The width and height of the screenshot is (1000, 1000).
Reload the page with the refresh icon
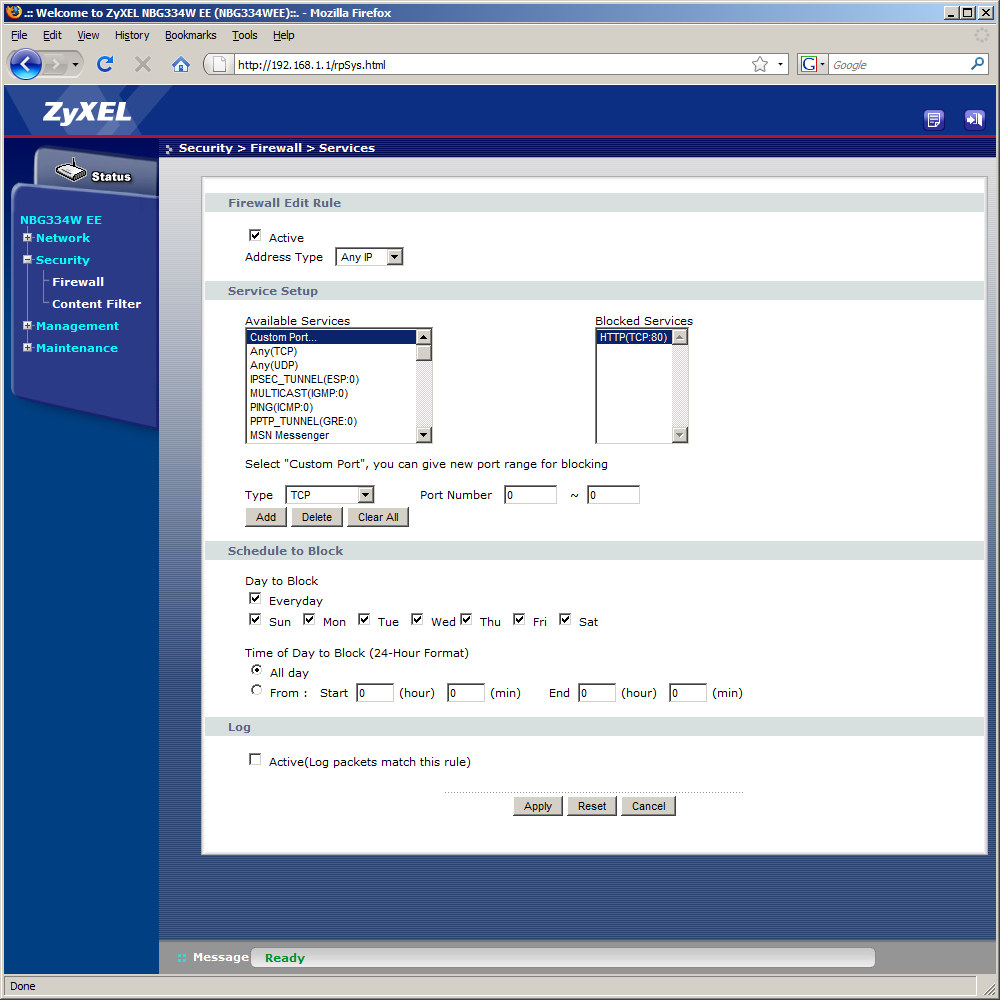pos(105,65)
